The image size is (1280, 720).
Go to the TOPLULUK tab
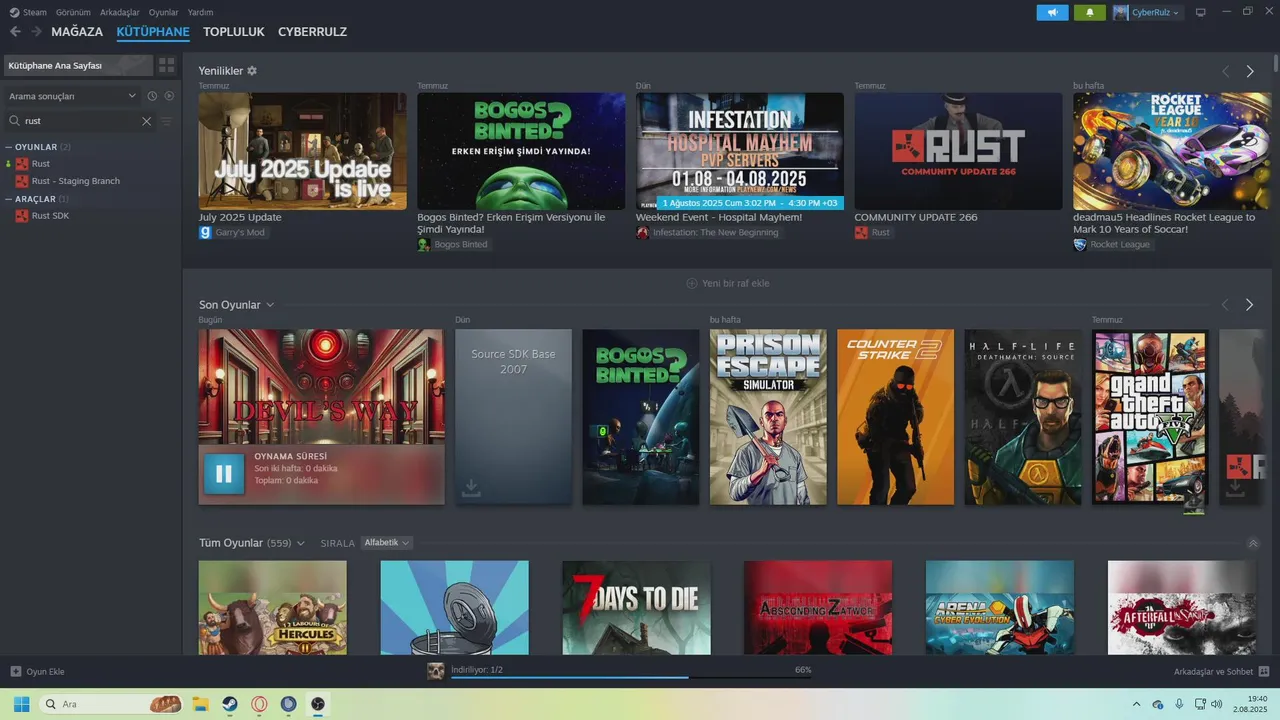pyautogui.click(x=234, y=32)
